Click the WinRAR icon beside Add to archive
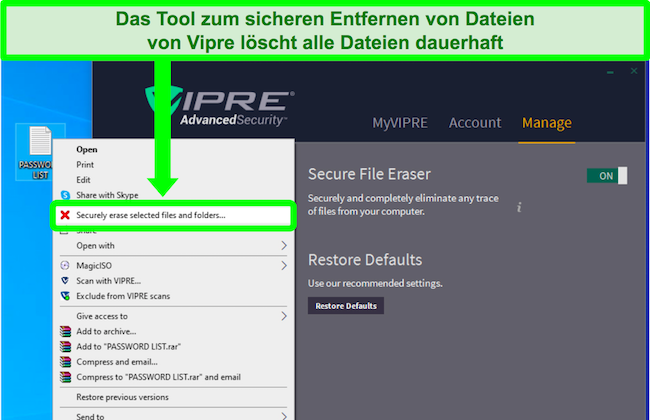This screenshot has width=650, height=420. 65,331
